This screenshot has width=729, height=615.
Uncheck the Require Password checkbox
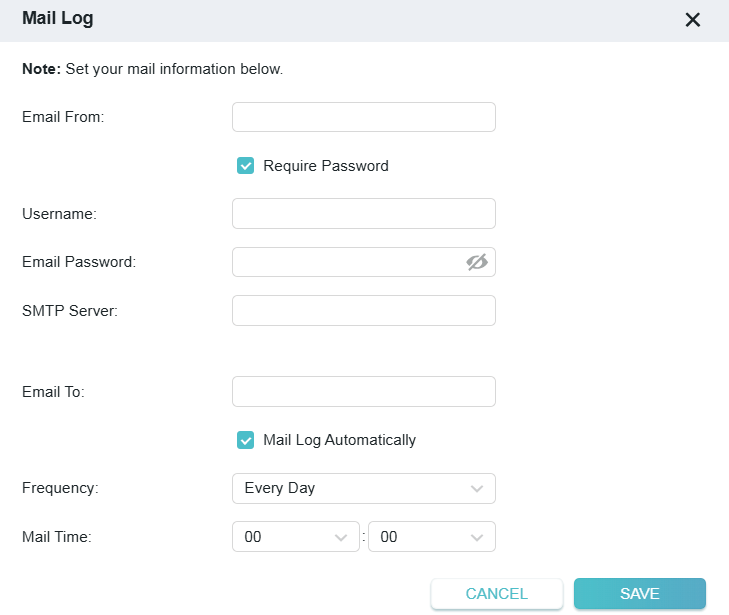[245, 166]
